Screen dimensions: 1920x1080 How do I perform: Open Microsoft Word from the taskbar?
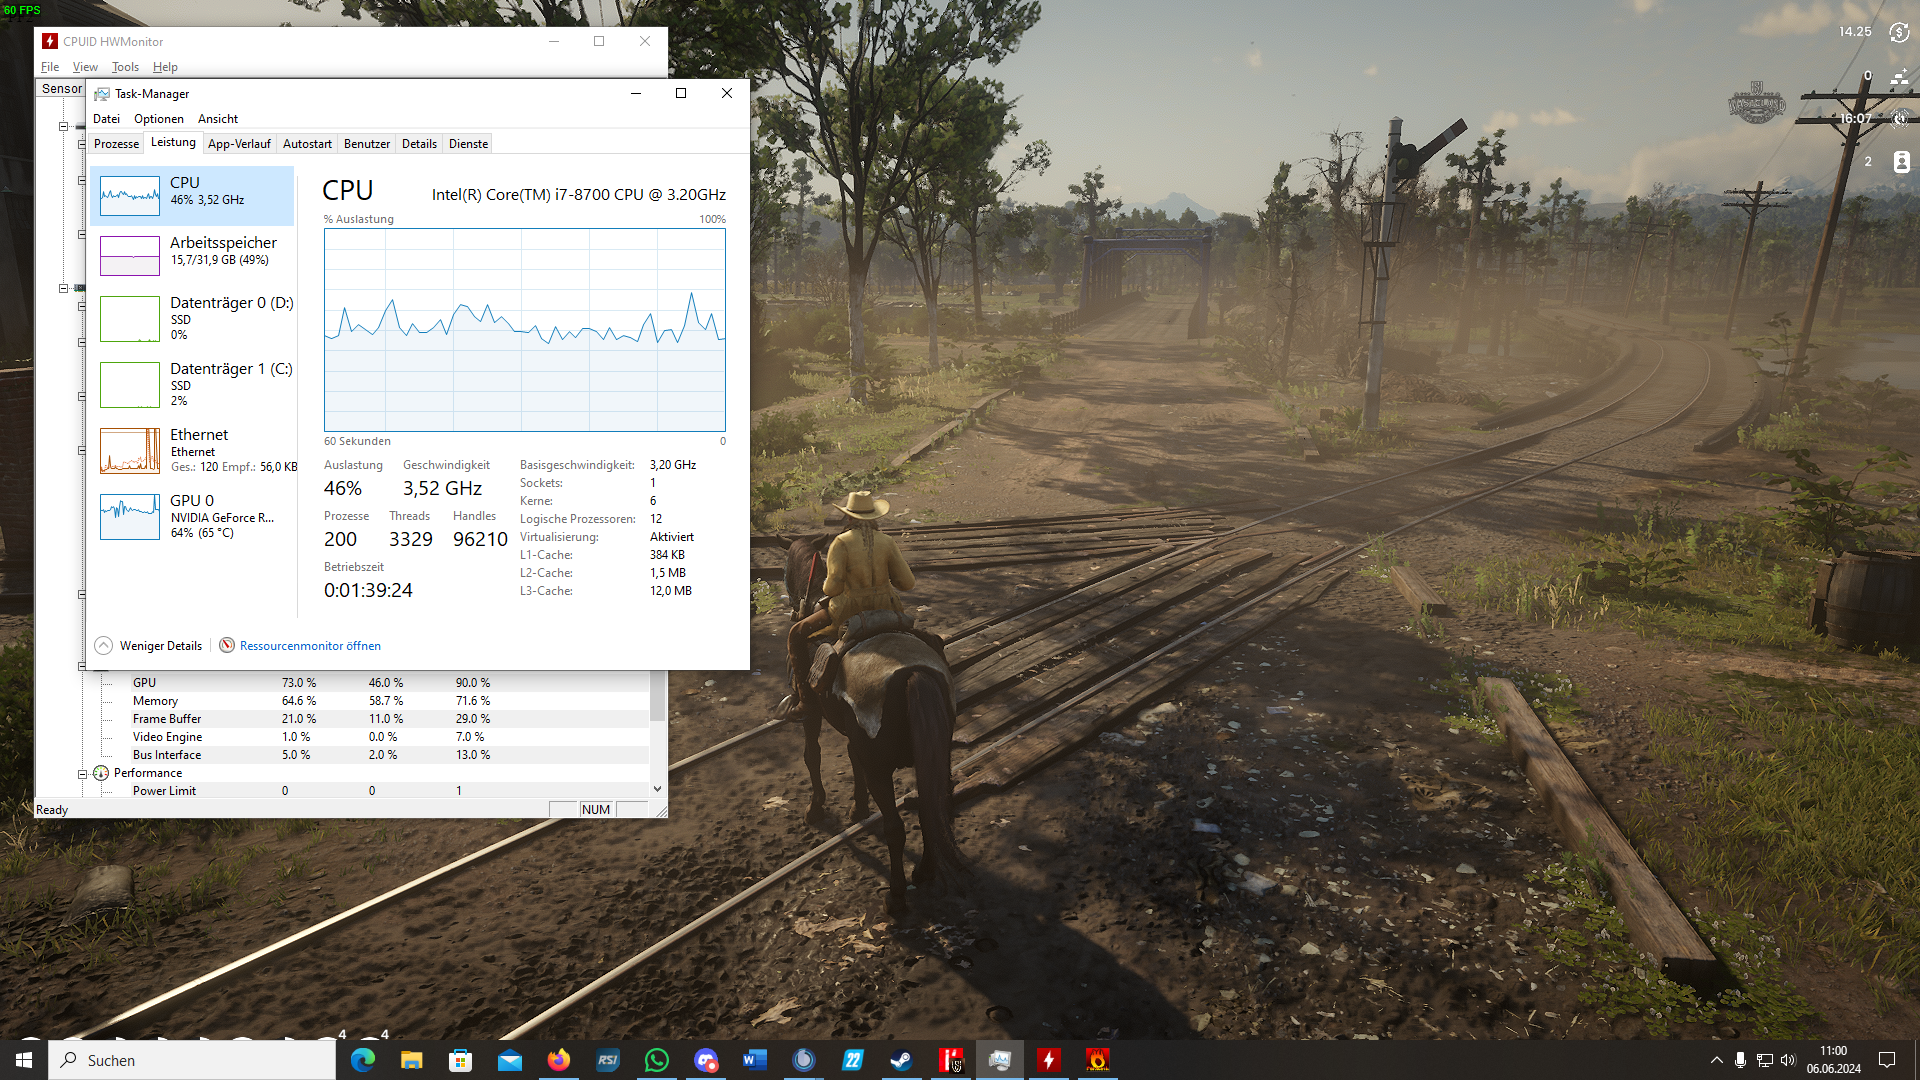pos(754,1060)
